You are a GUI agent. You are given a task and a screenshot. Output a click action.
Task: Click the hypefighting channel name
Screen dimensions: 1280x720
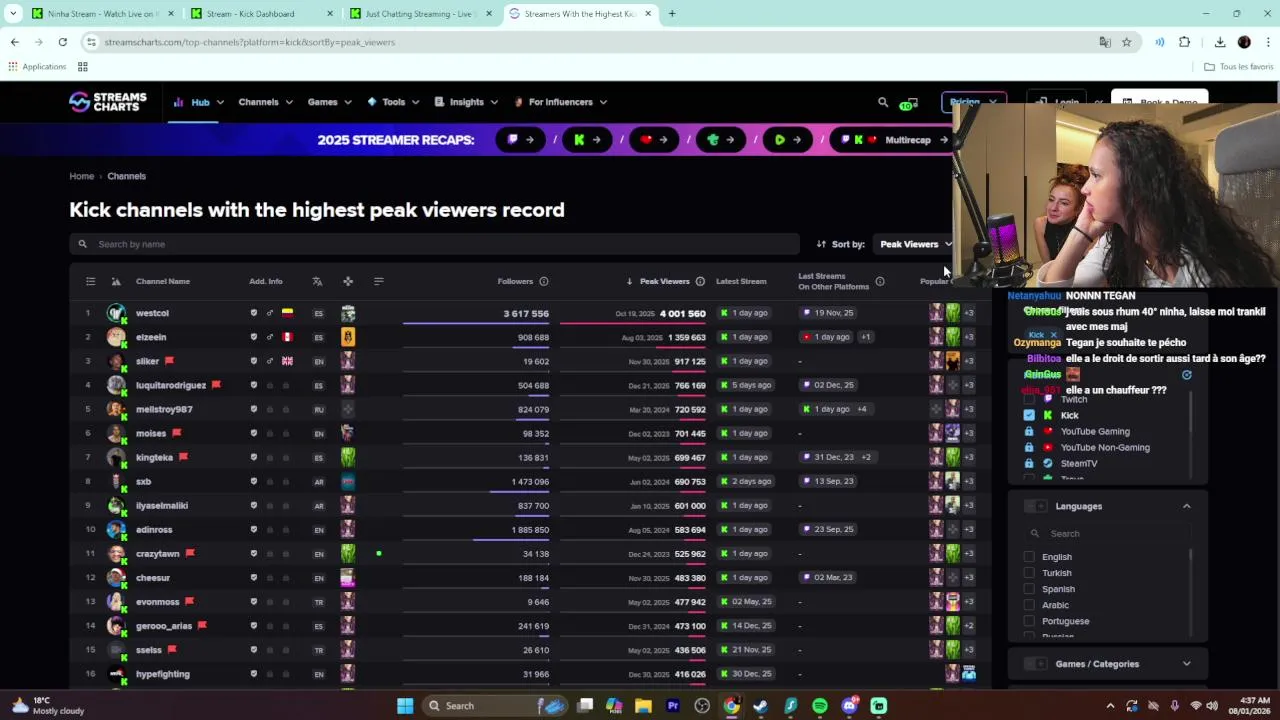coord(162,674)
